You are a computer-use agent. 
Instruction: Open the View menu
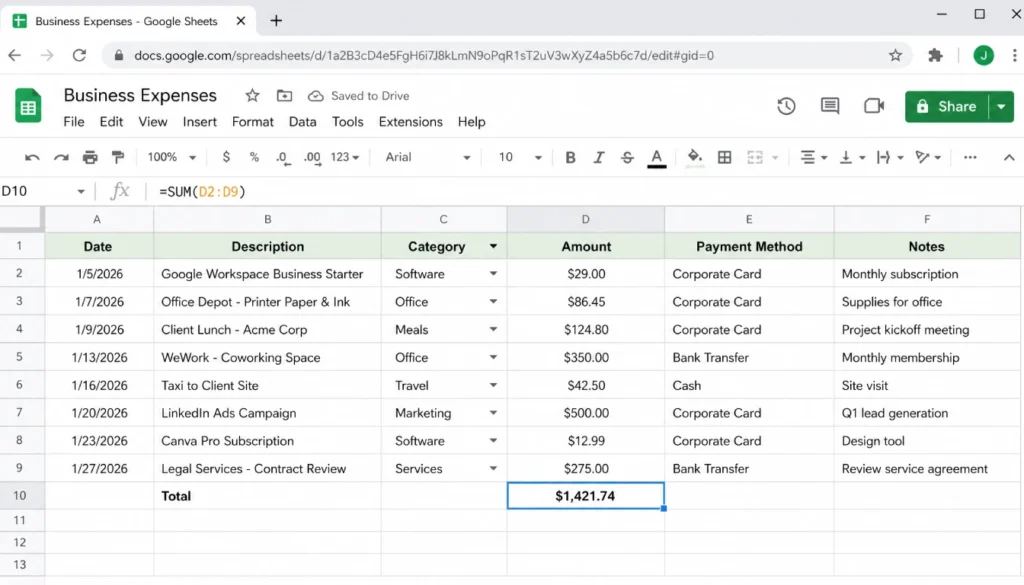click(x=153, y=122)
